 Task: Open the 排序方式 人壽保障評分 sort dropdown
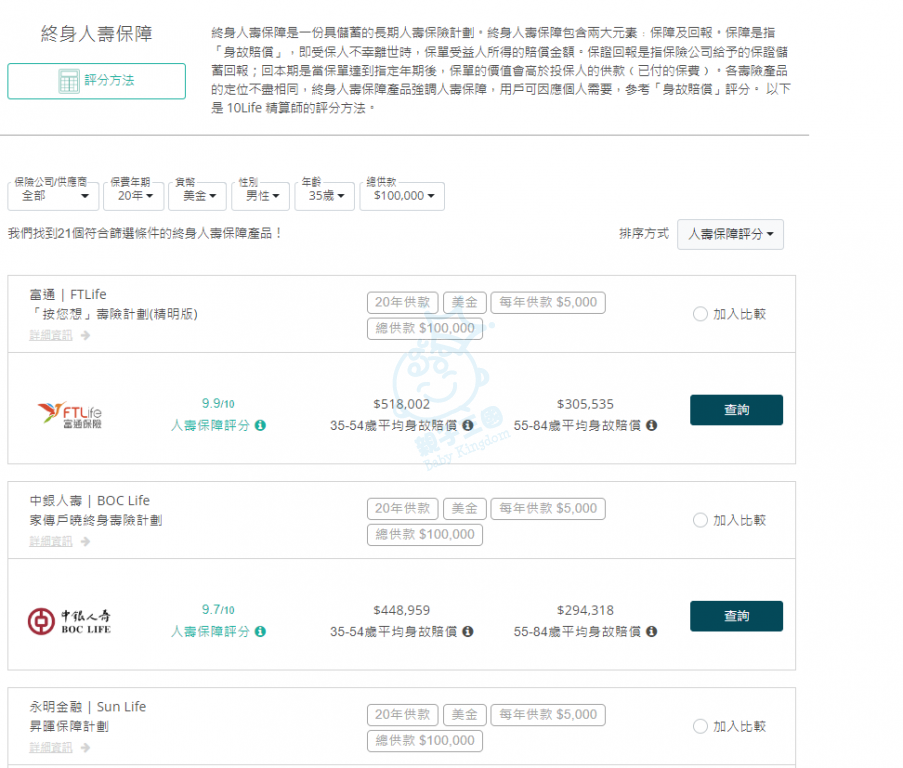tap(730, 234)
